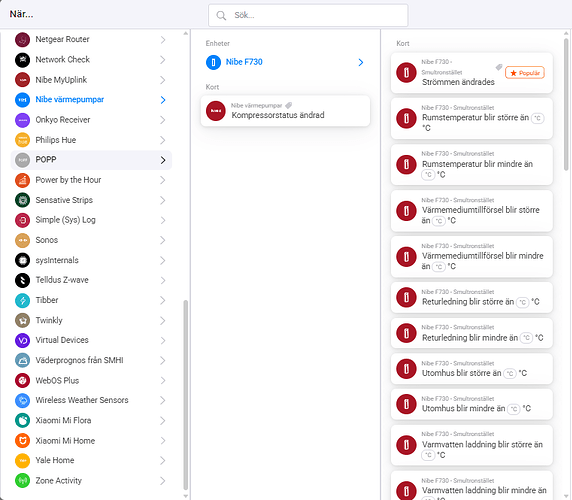Click the Power by the Hour icon
Image resolution: width=572 pixels, height=500 pixels.
(x=22, y=180)
